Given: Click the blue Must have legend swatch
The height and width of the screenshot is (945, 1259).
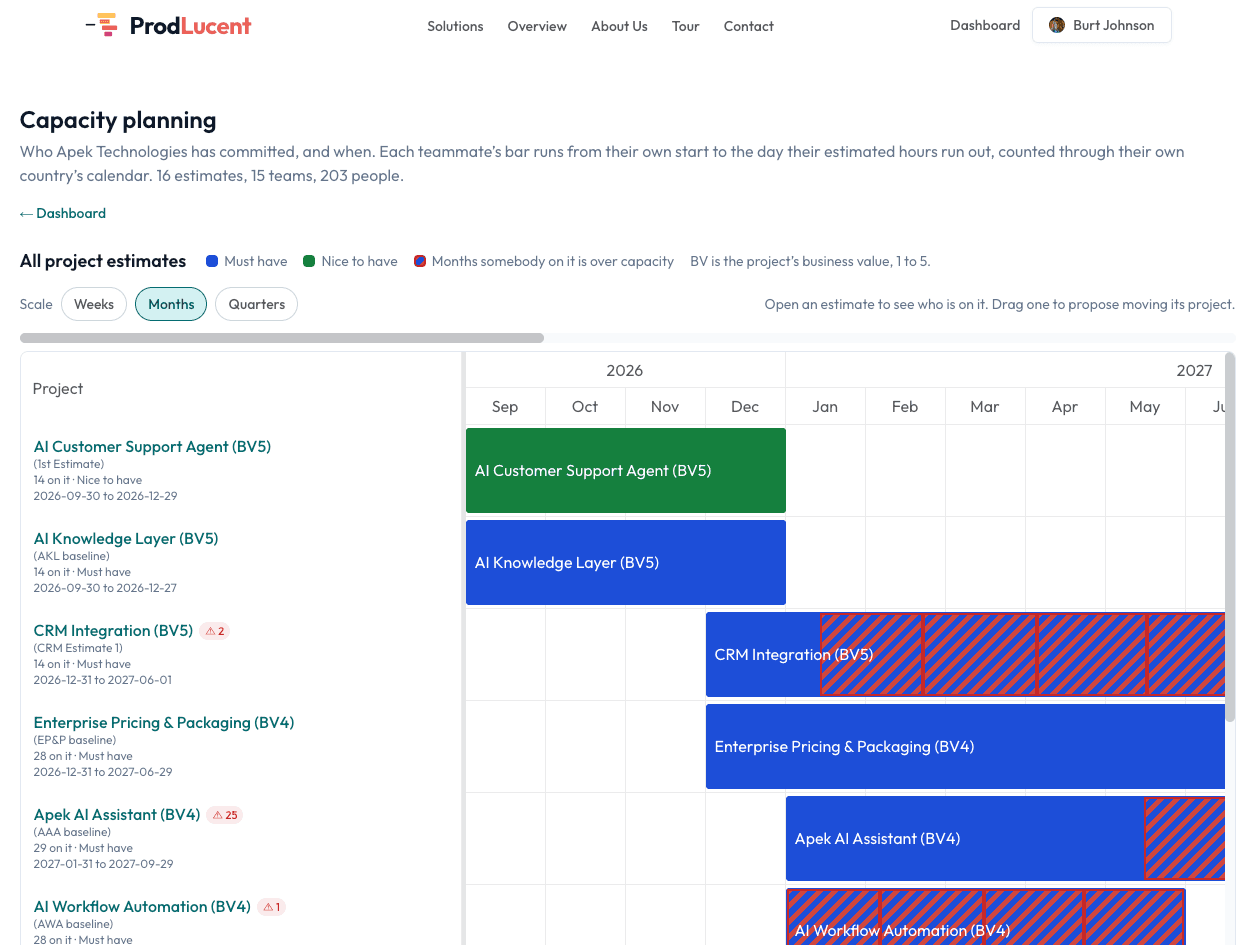Looking at the screenshot, I should (212, 261).
